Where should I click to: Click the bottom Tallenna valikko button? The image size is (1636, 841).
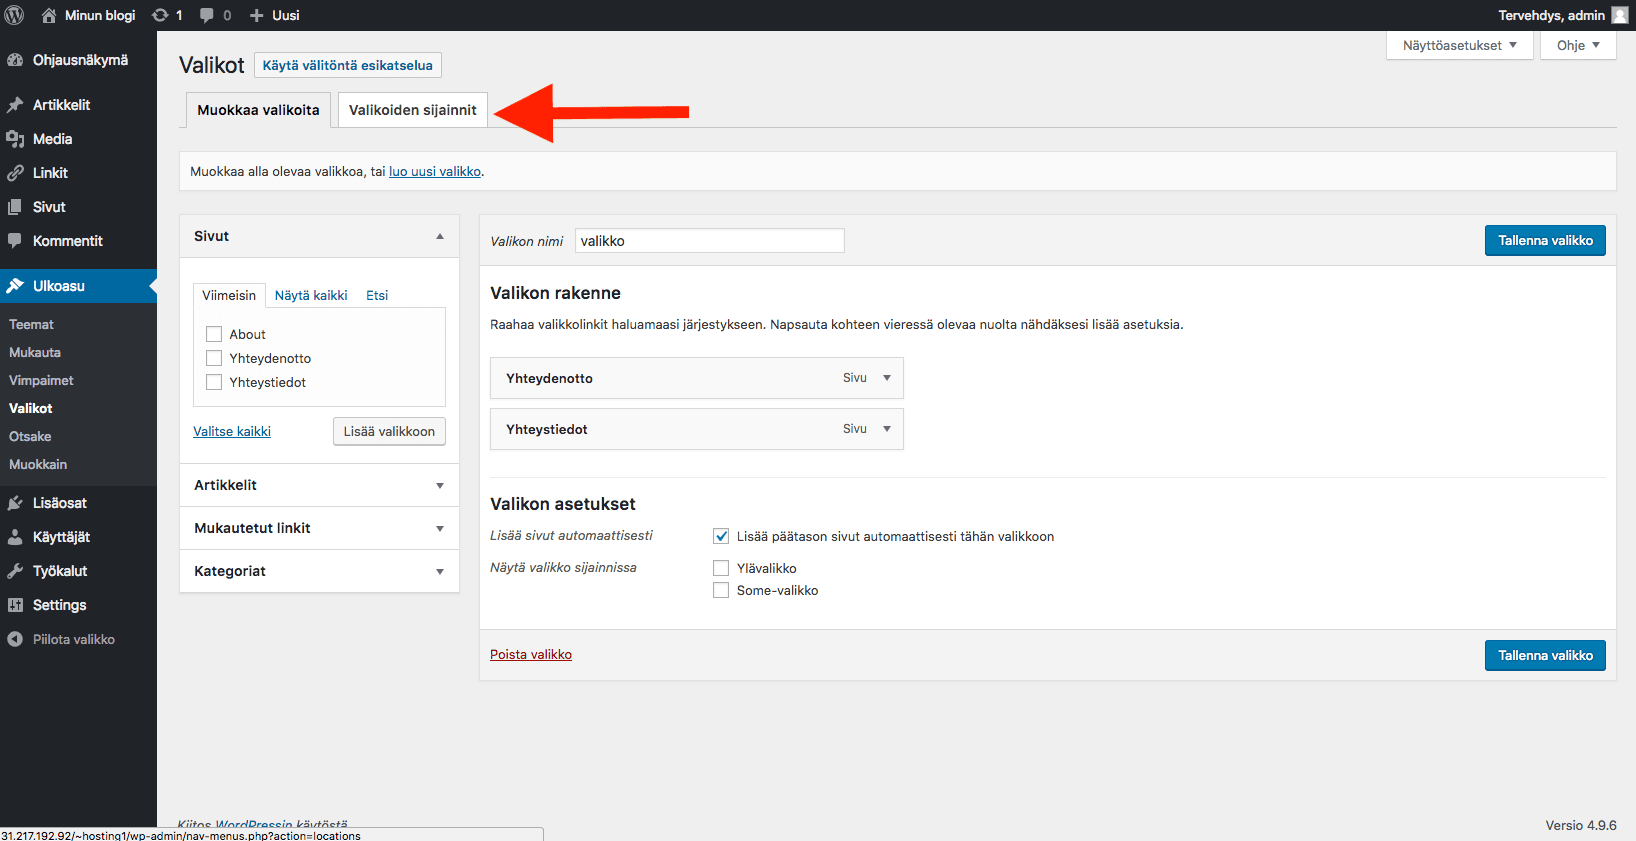pos(1545,655)
